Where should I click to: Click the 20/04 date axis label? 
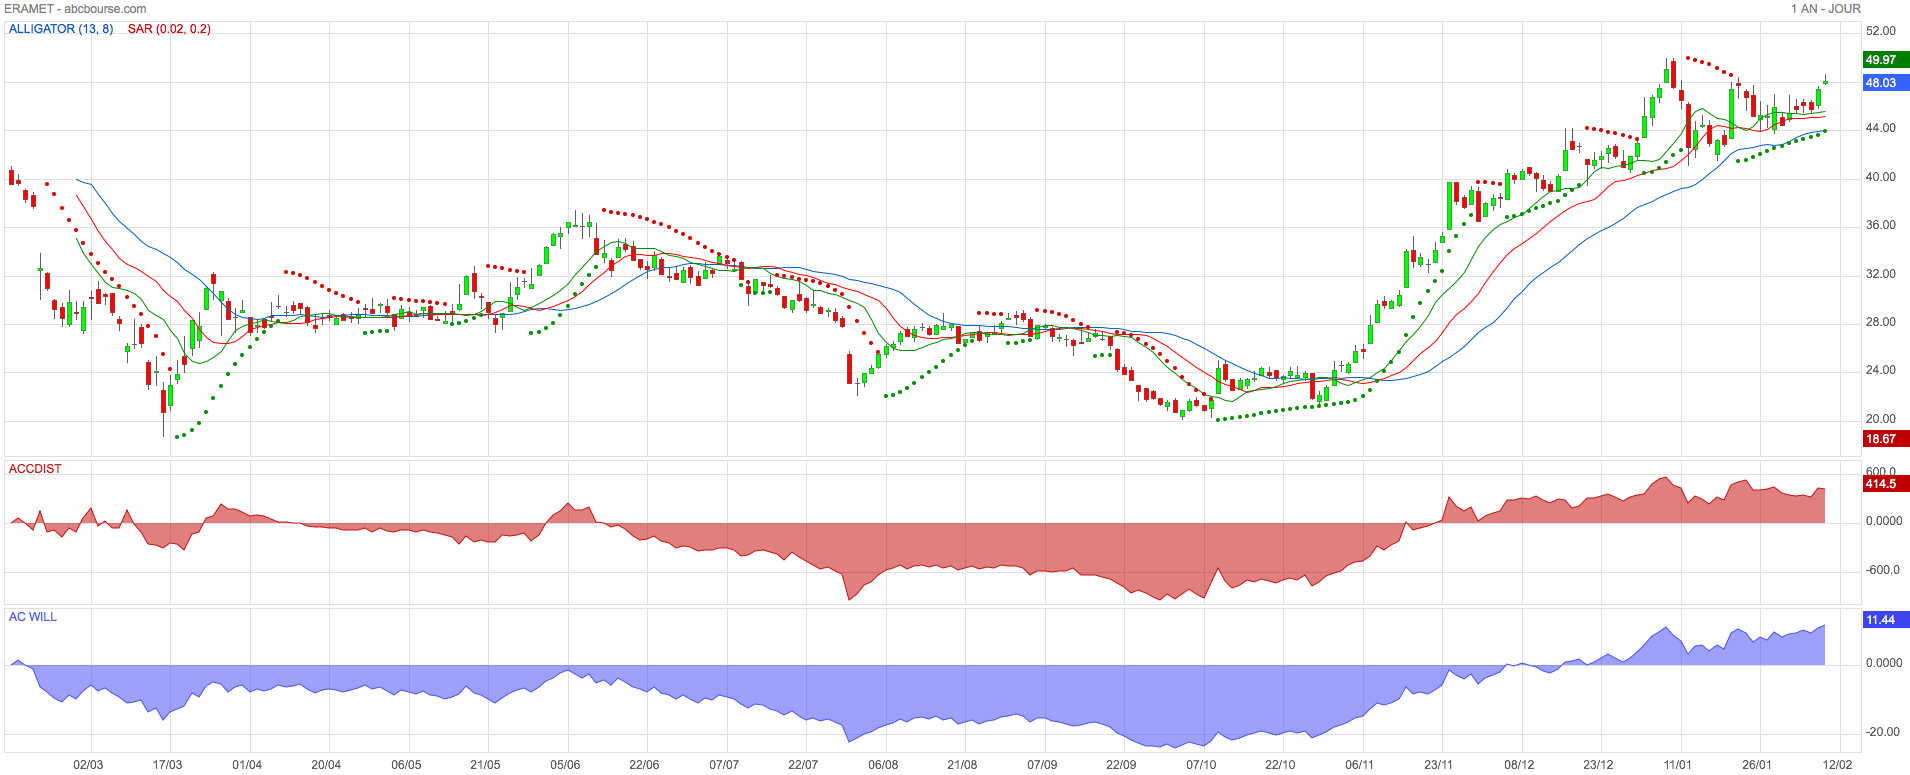pos(326,765)
